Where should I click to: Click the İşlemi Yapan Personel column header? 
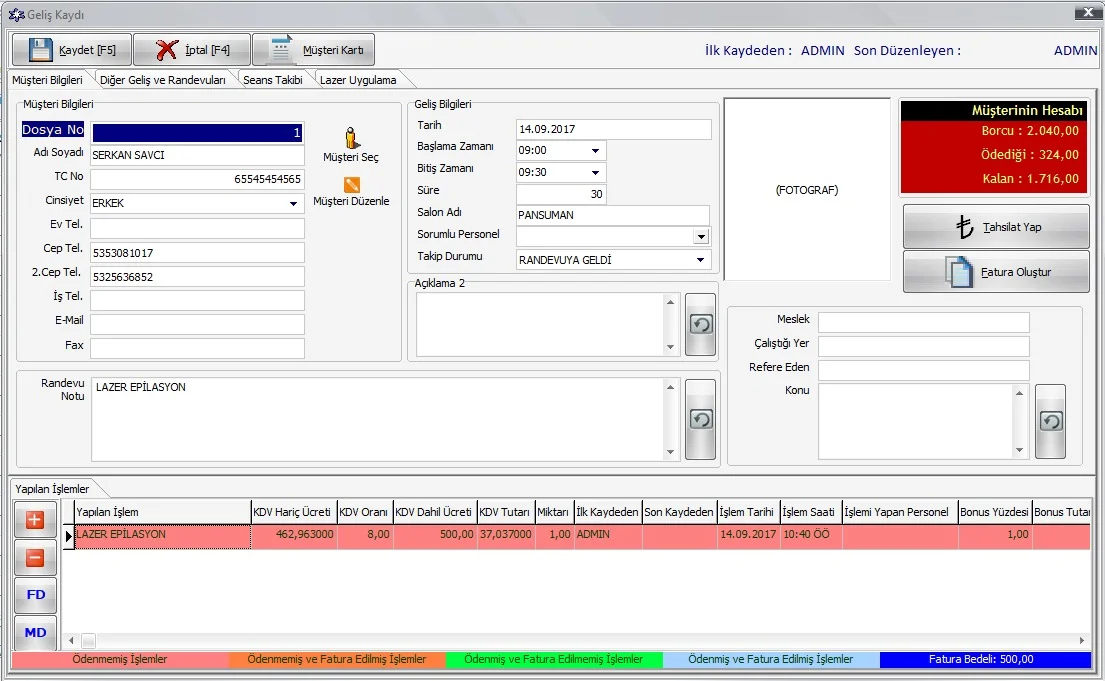pyautogui.click(x=900, y=513)
